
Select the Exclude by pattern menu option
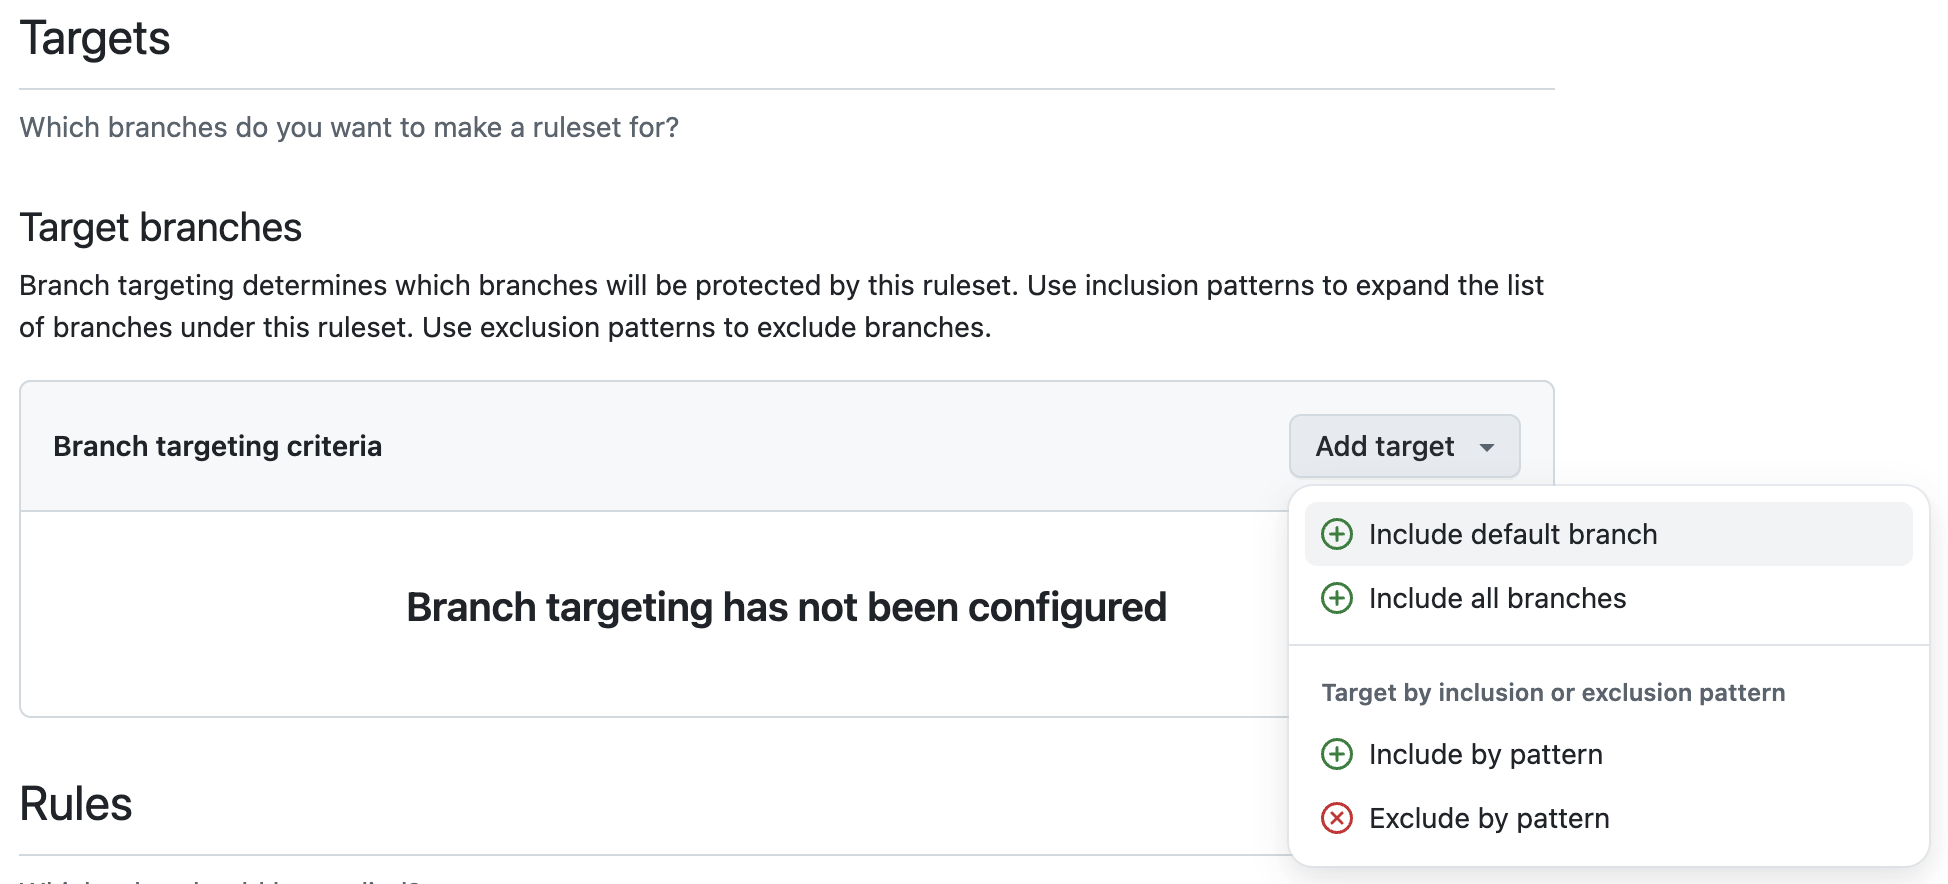point(1488,818)
